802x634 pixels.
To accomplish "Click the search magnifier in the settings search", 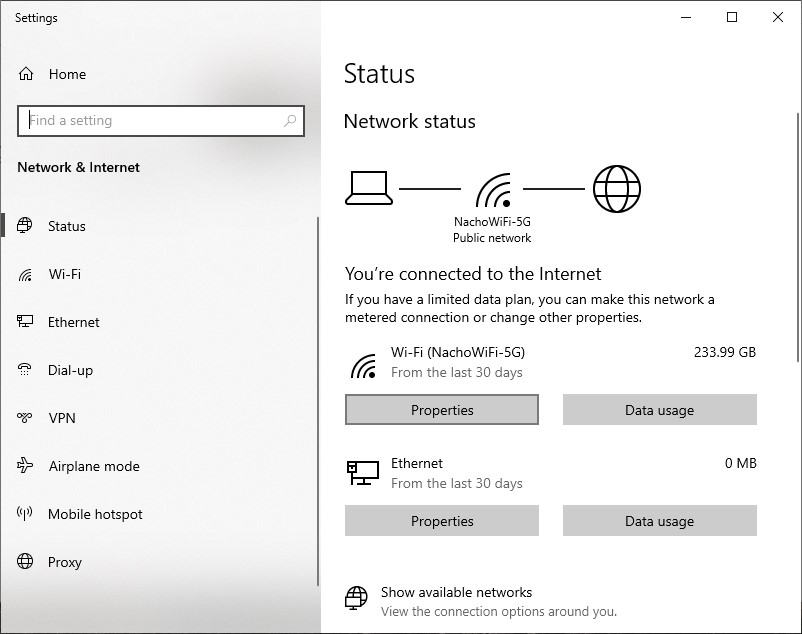I will click(x=291, y=120).
